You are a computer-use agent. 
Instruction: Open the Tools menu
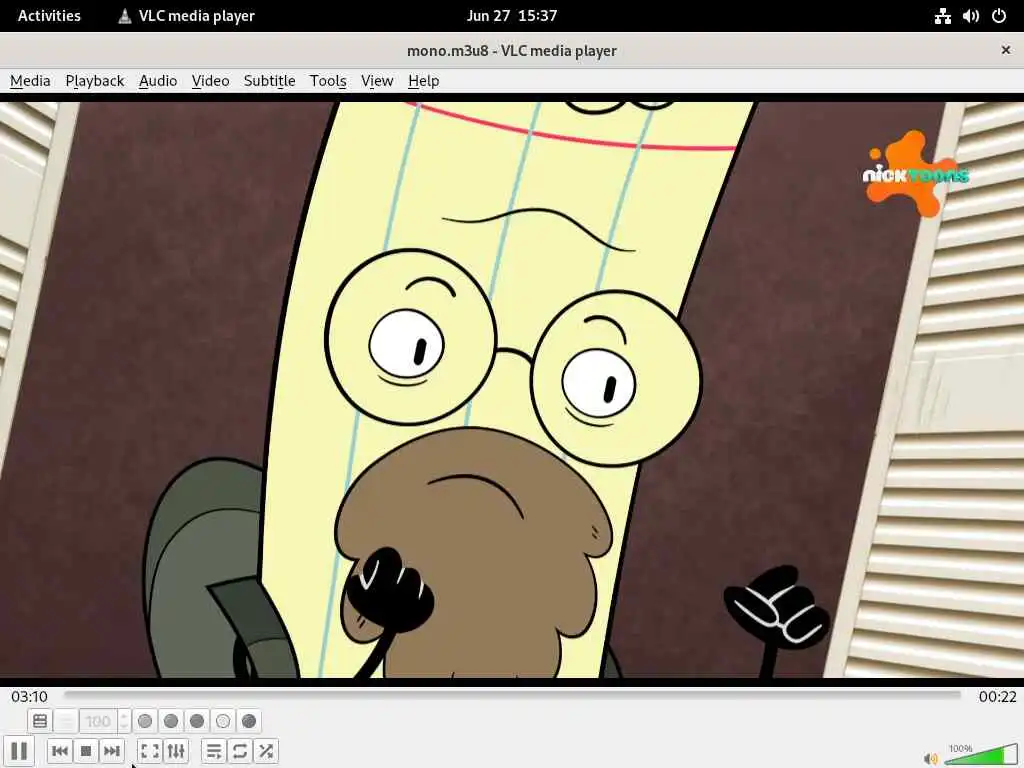(x=328, y=81)
